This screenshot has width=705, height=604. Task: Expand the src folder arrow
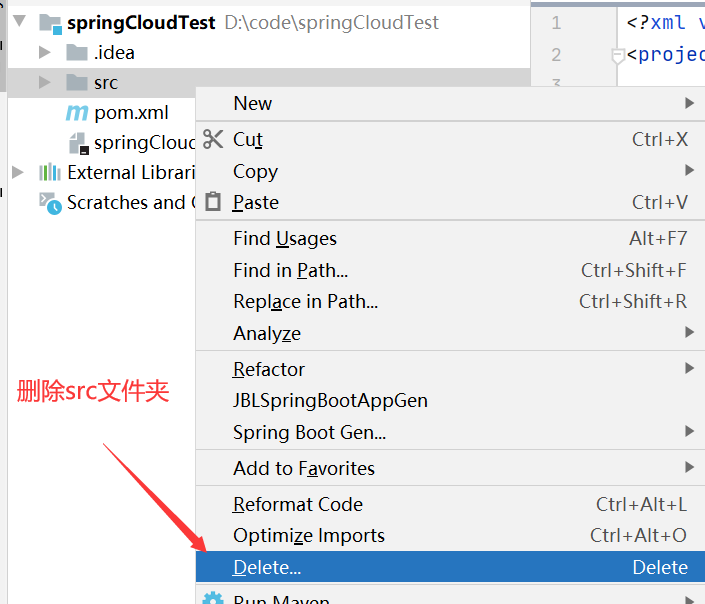coord(45,82)
